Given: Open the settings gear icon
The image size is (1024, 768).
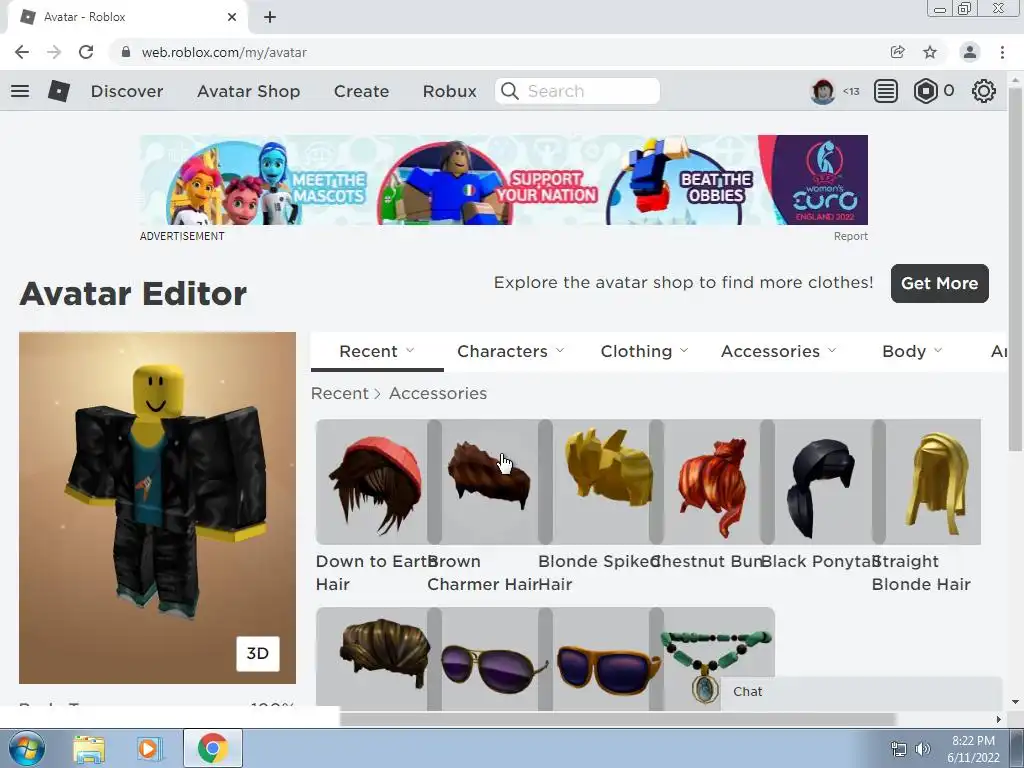Looking at the screenshot, I should coord(984,91).
